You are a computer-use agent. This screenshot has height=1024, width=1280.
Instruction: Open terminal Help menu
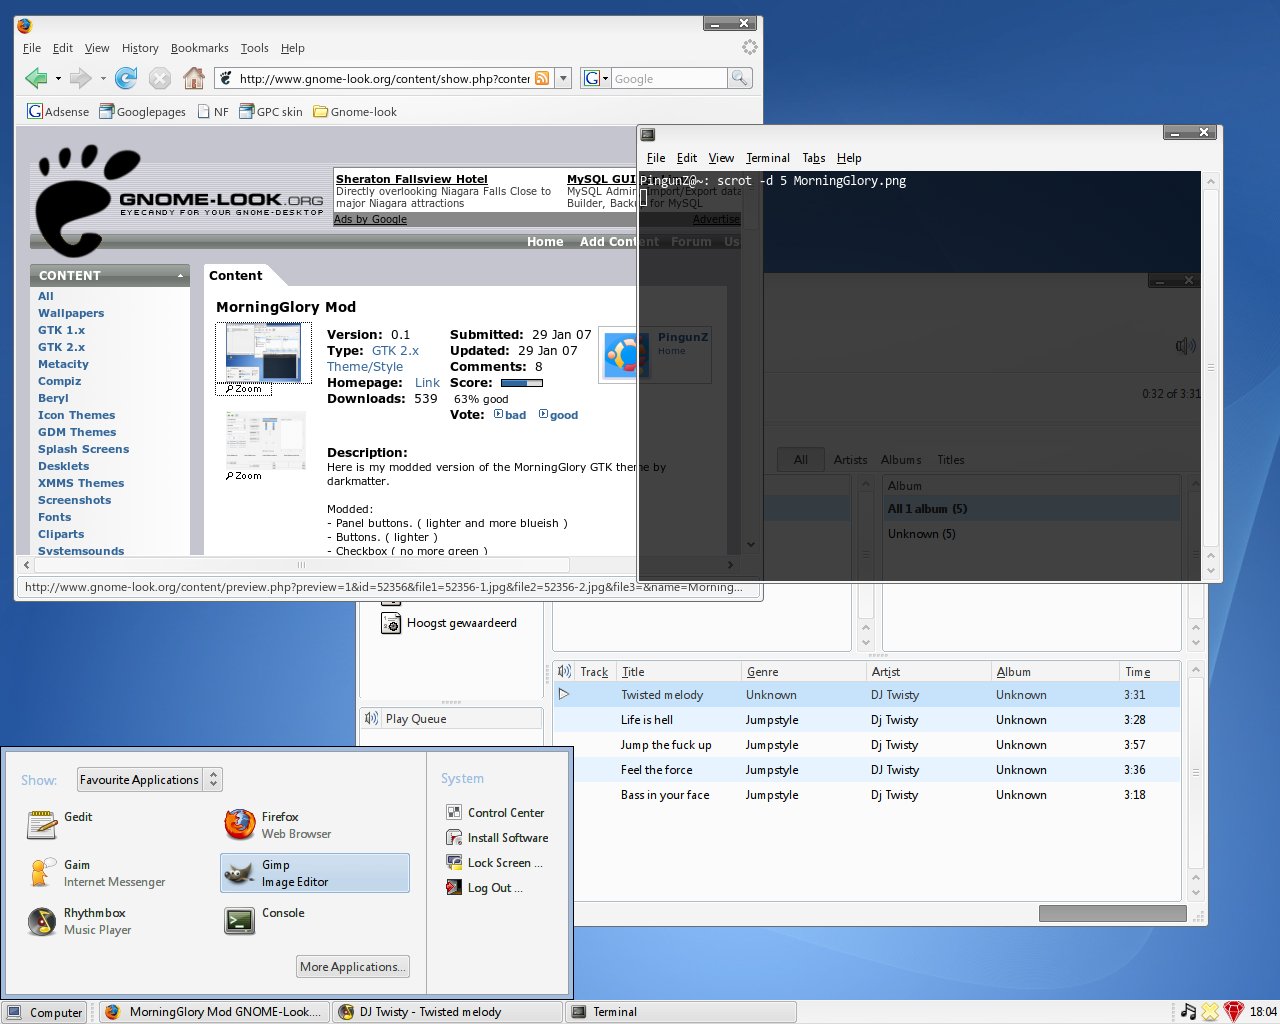[849, 158]
